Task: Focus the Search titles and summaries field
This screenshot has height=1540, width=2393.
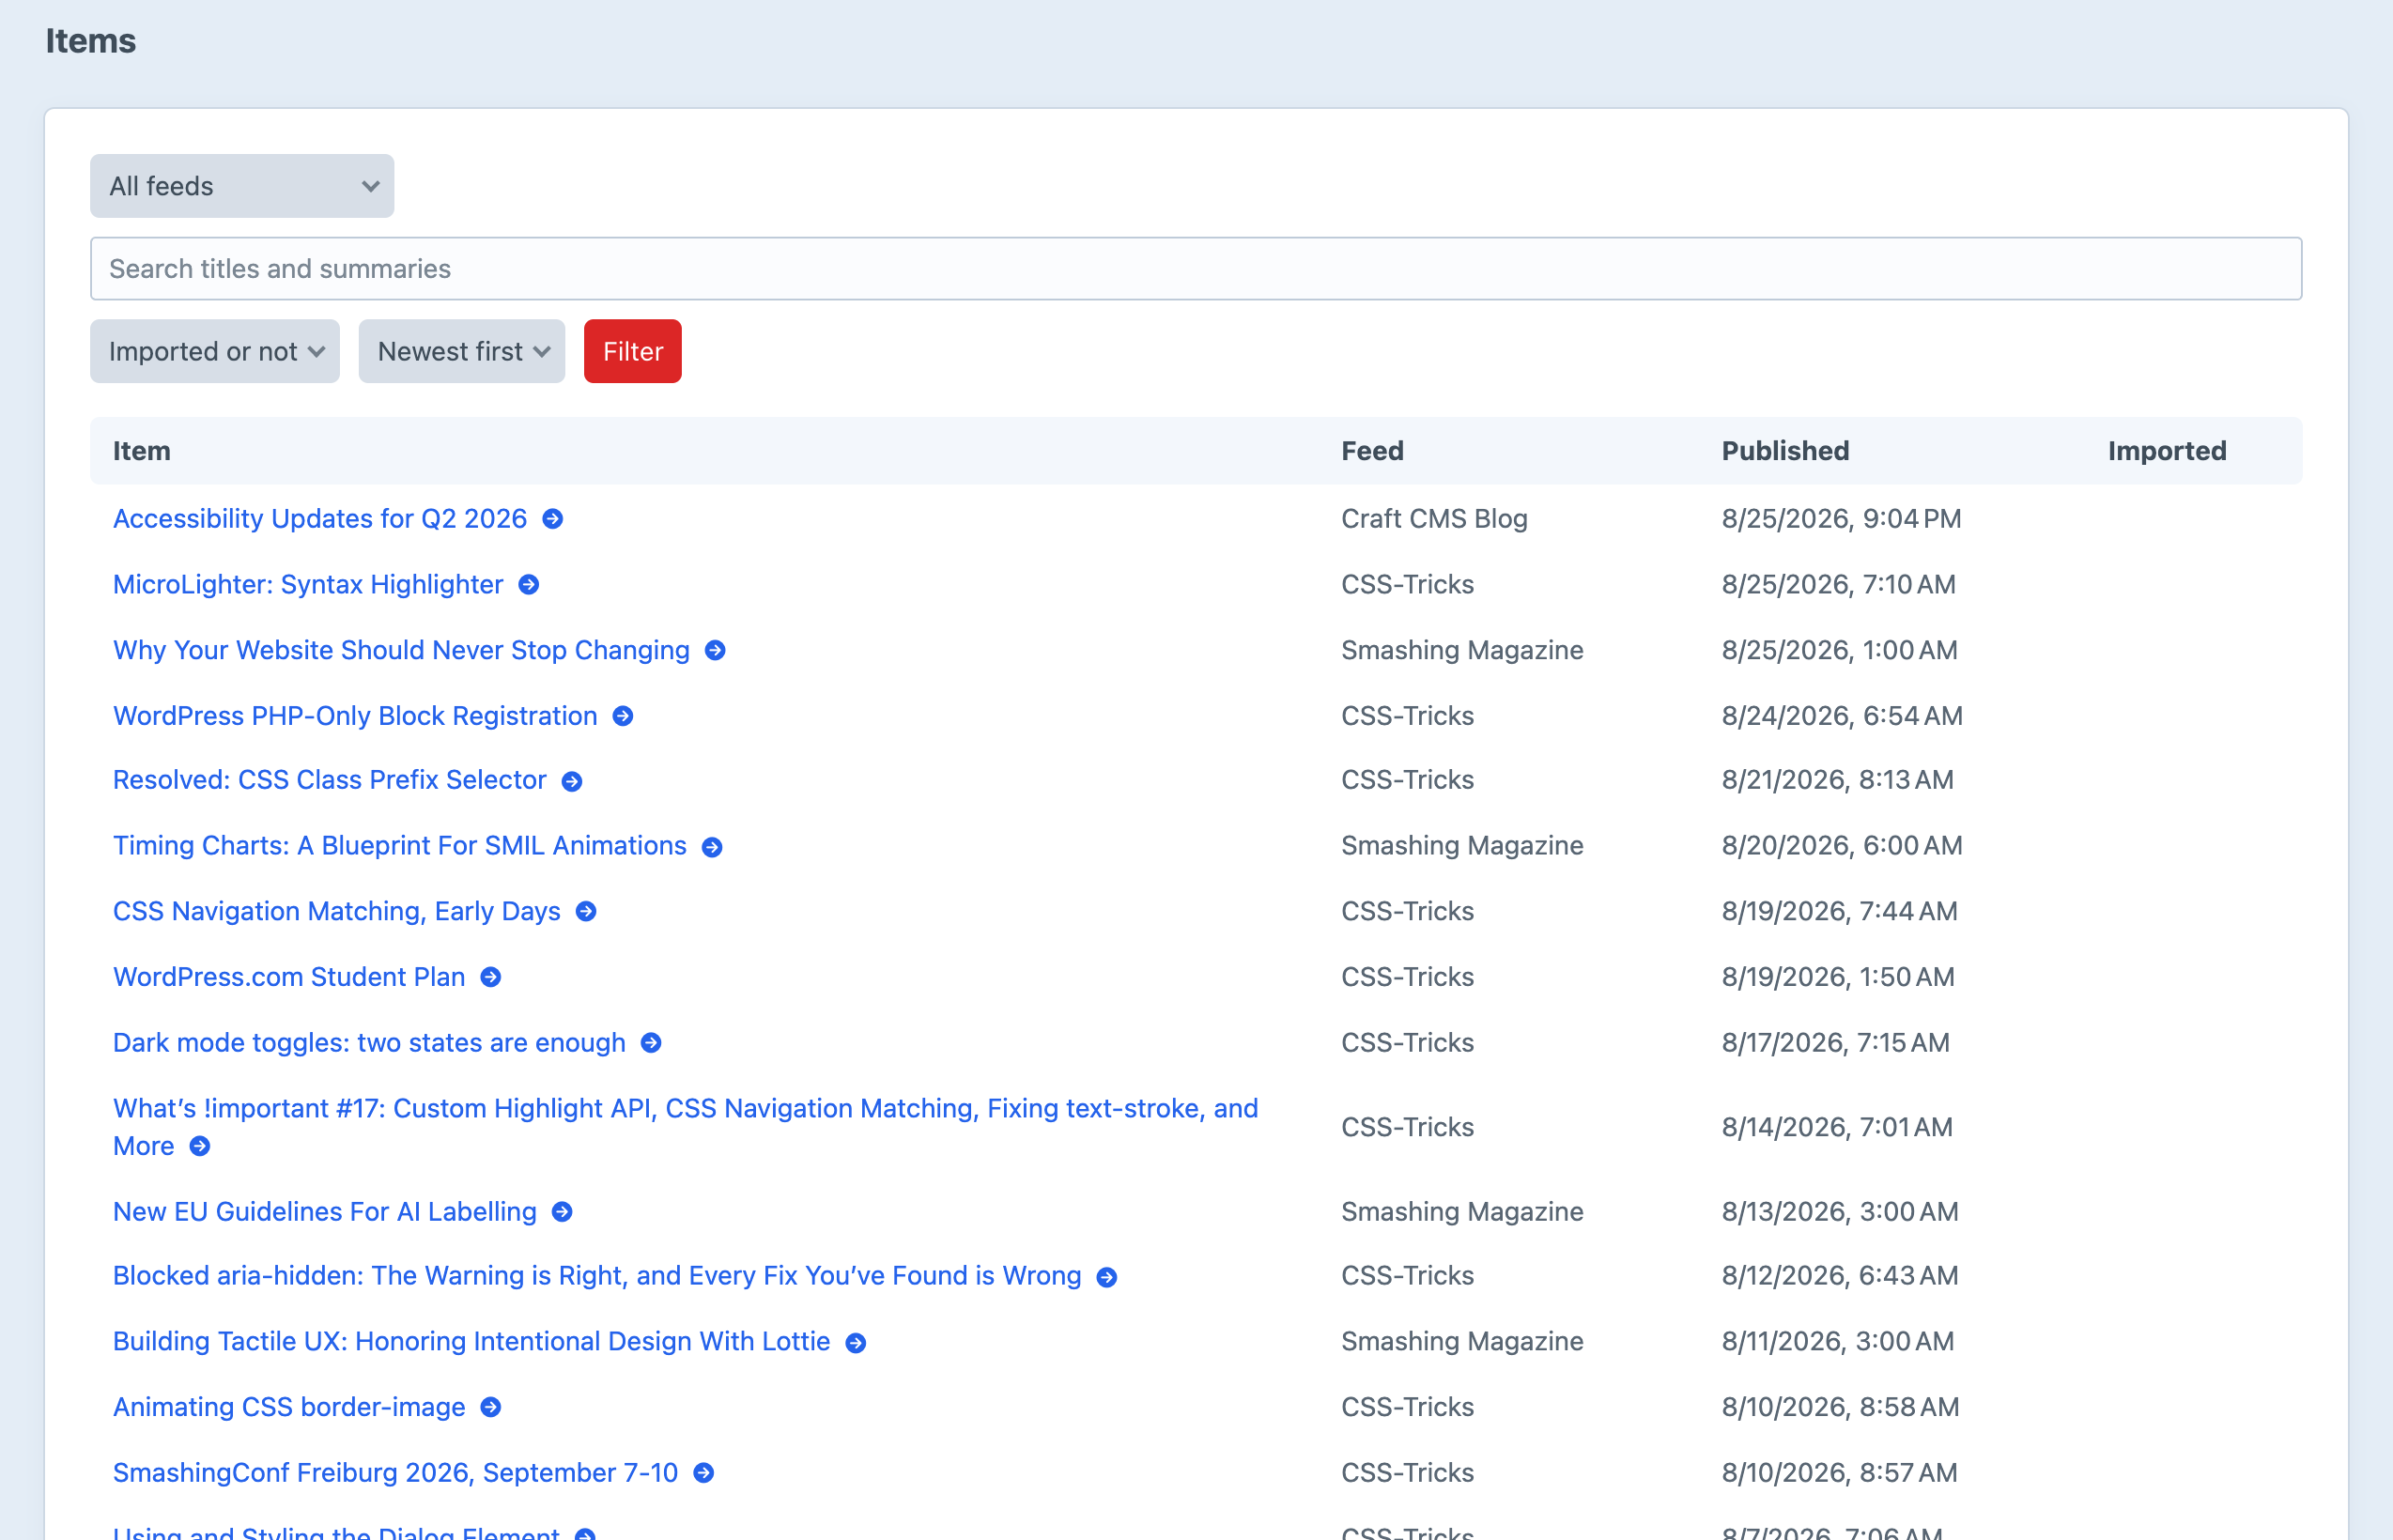Action: pyautogui.click(x=1196, y=268)
